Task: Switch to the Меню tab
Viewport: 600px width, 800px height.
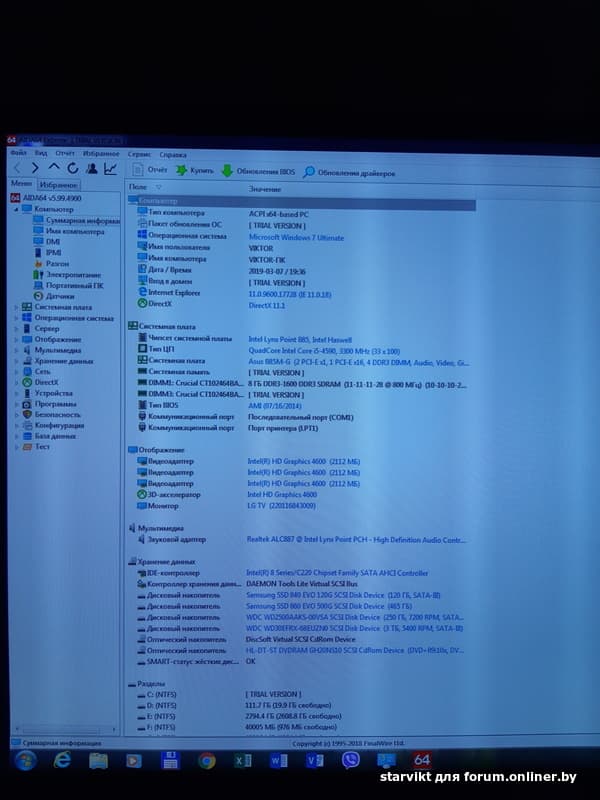Action: 21,184
